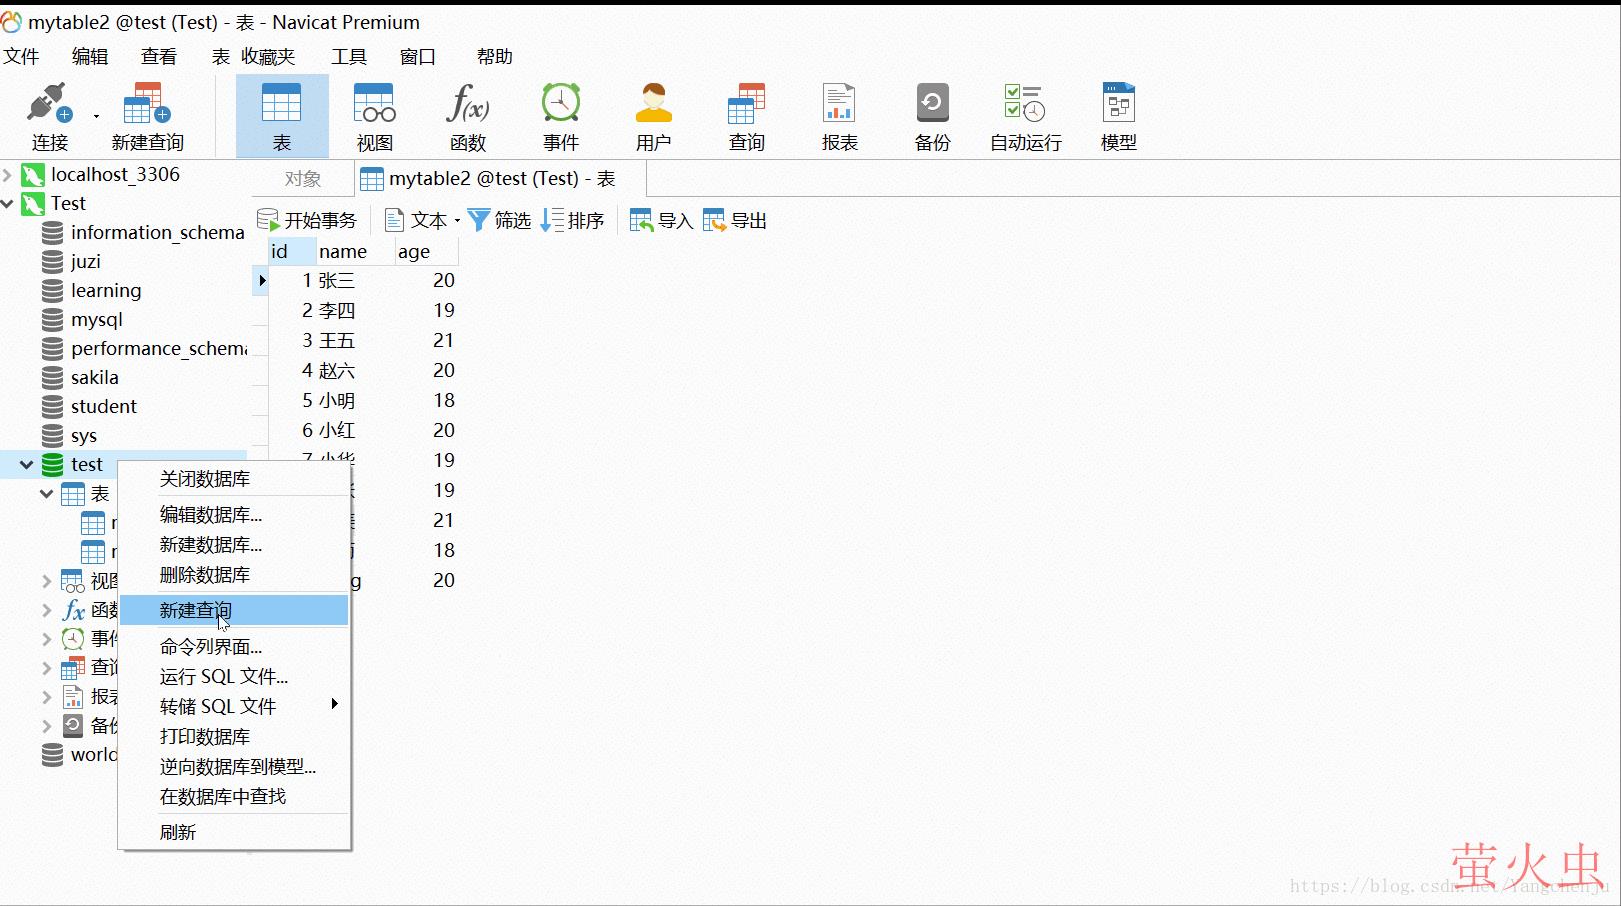Click the 筛选 filter button
The width and height of the screenshot is (1621, 906).
click(x=499, y=221)
